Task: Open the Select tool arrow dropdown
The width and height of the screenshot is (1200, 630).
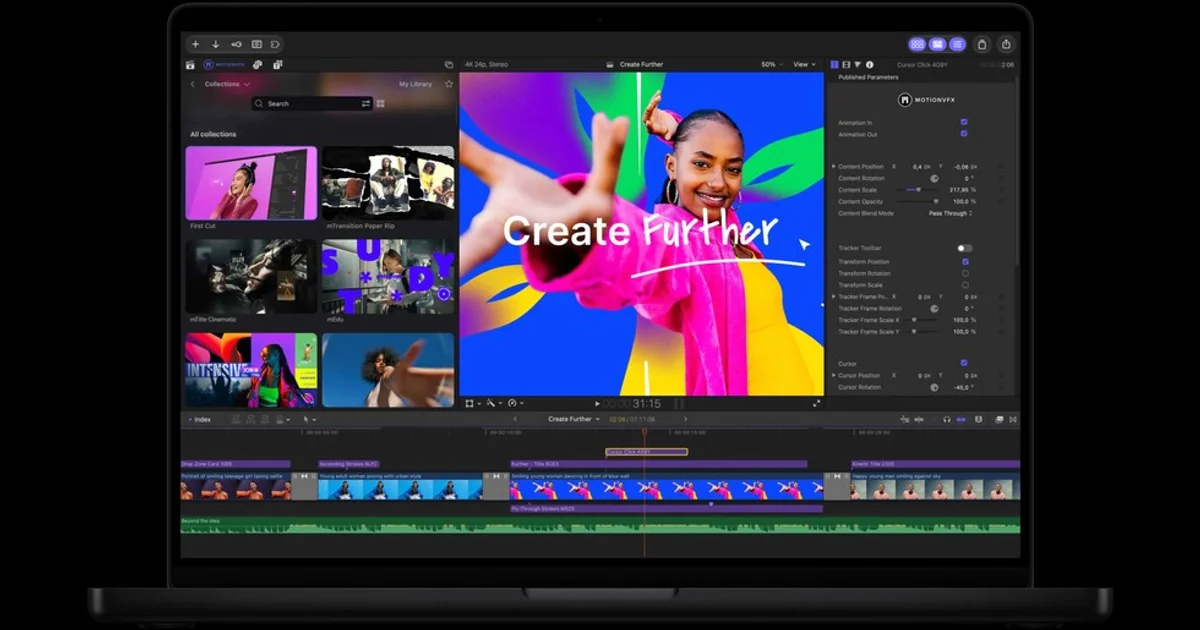Action: (310, 420)
